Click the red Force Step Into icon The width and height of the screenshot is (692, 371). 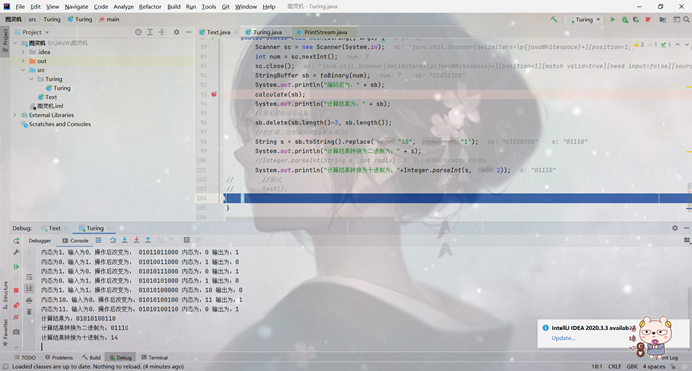click(x=136, y=240)
